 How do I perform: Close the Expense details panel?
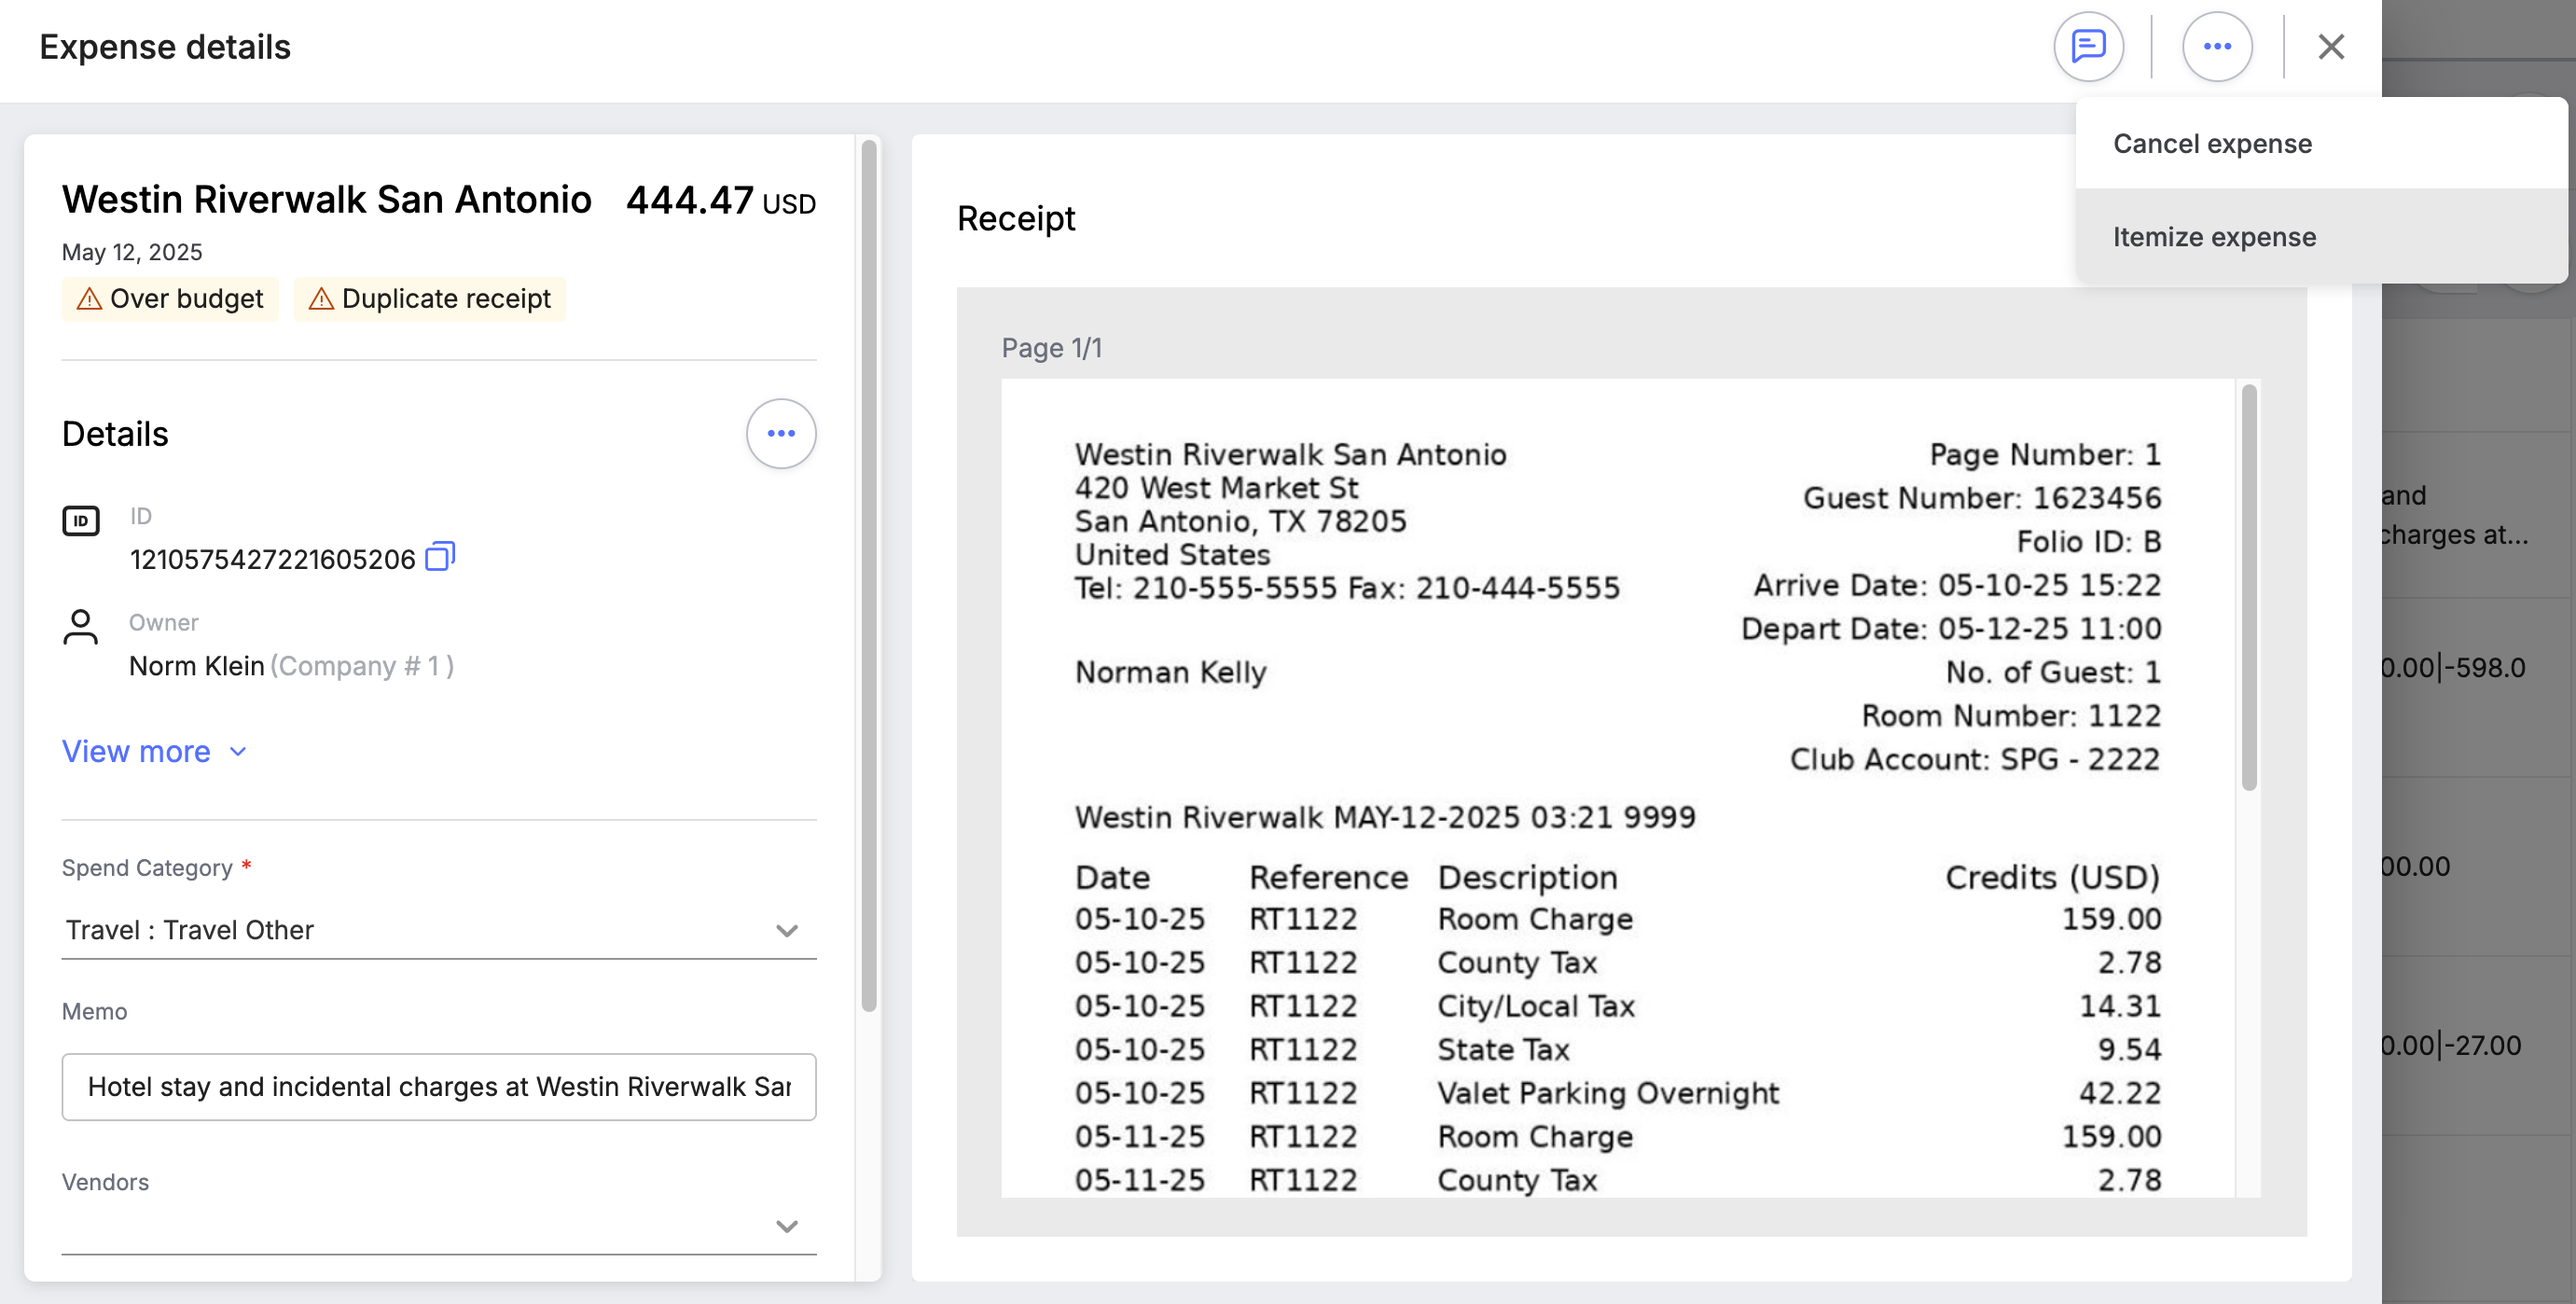2331,47
